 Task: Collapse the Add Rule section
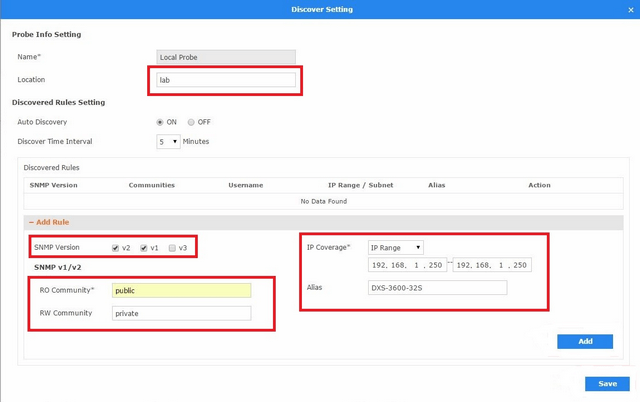point(48,222)
